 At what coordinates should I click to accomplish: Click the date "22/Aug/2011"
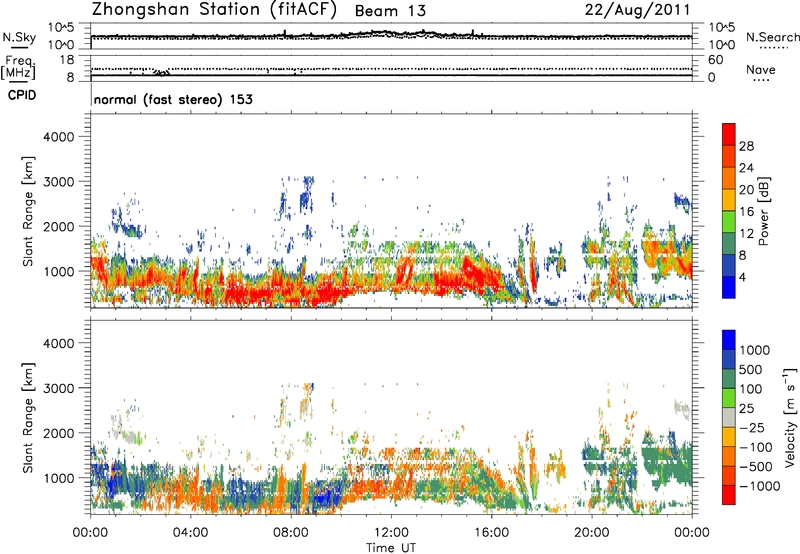pyautogui.click(x=637, y=10)
